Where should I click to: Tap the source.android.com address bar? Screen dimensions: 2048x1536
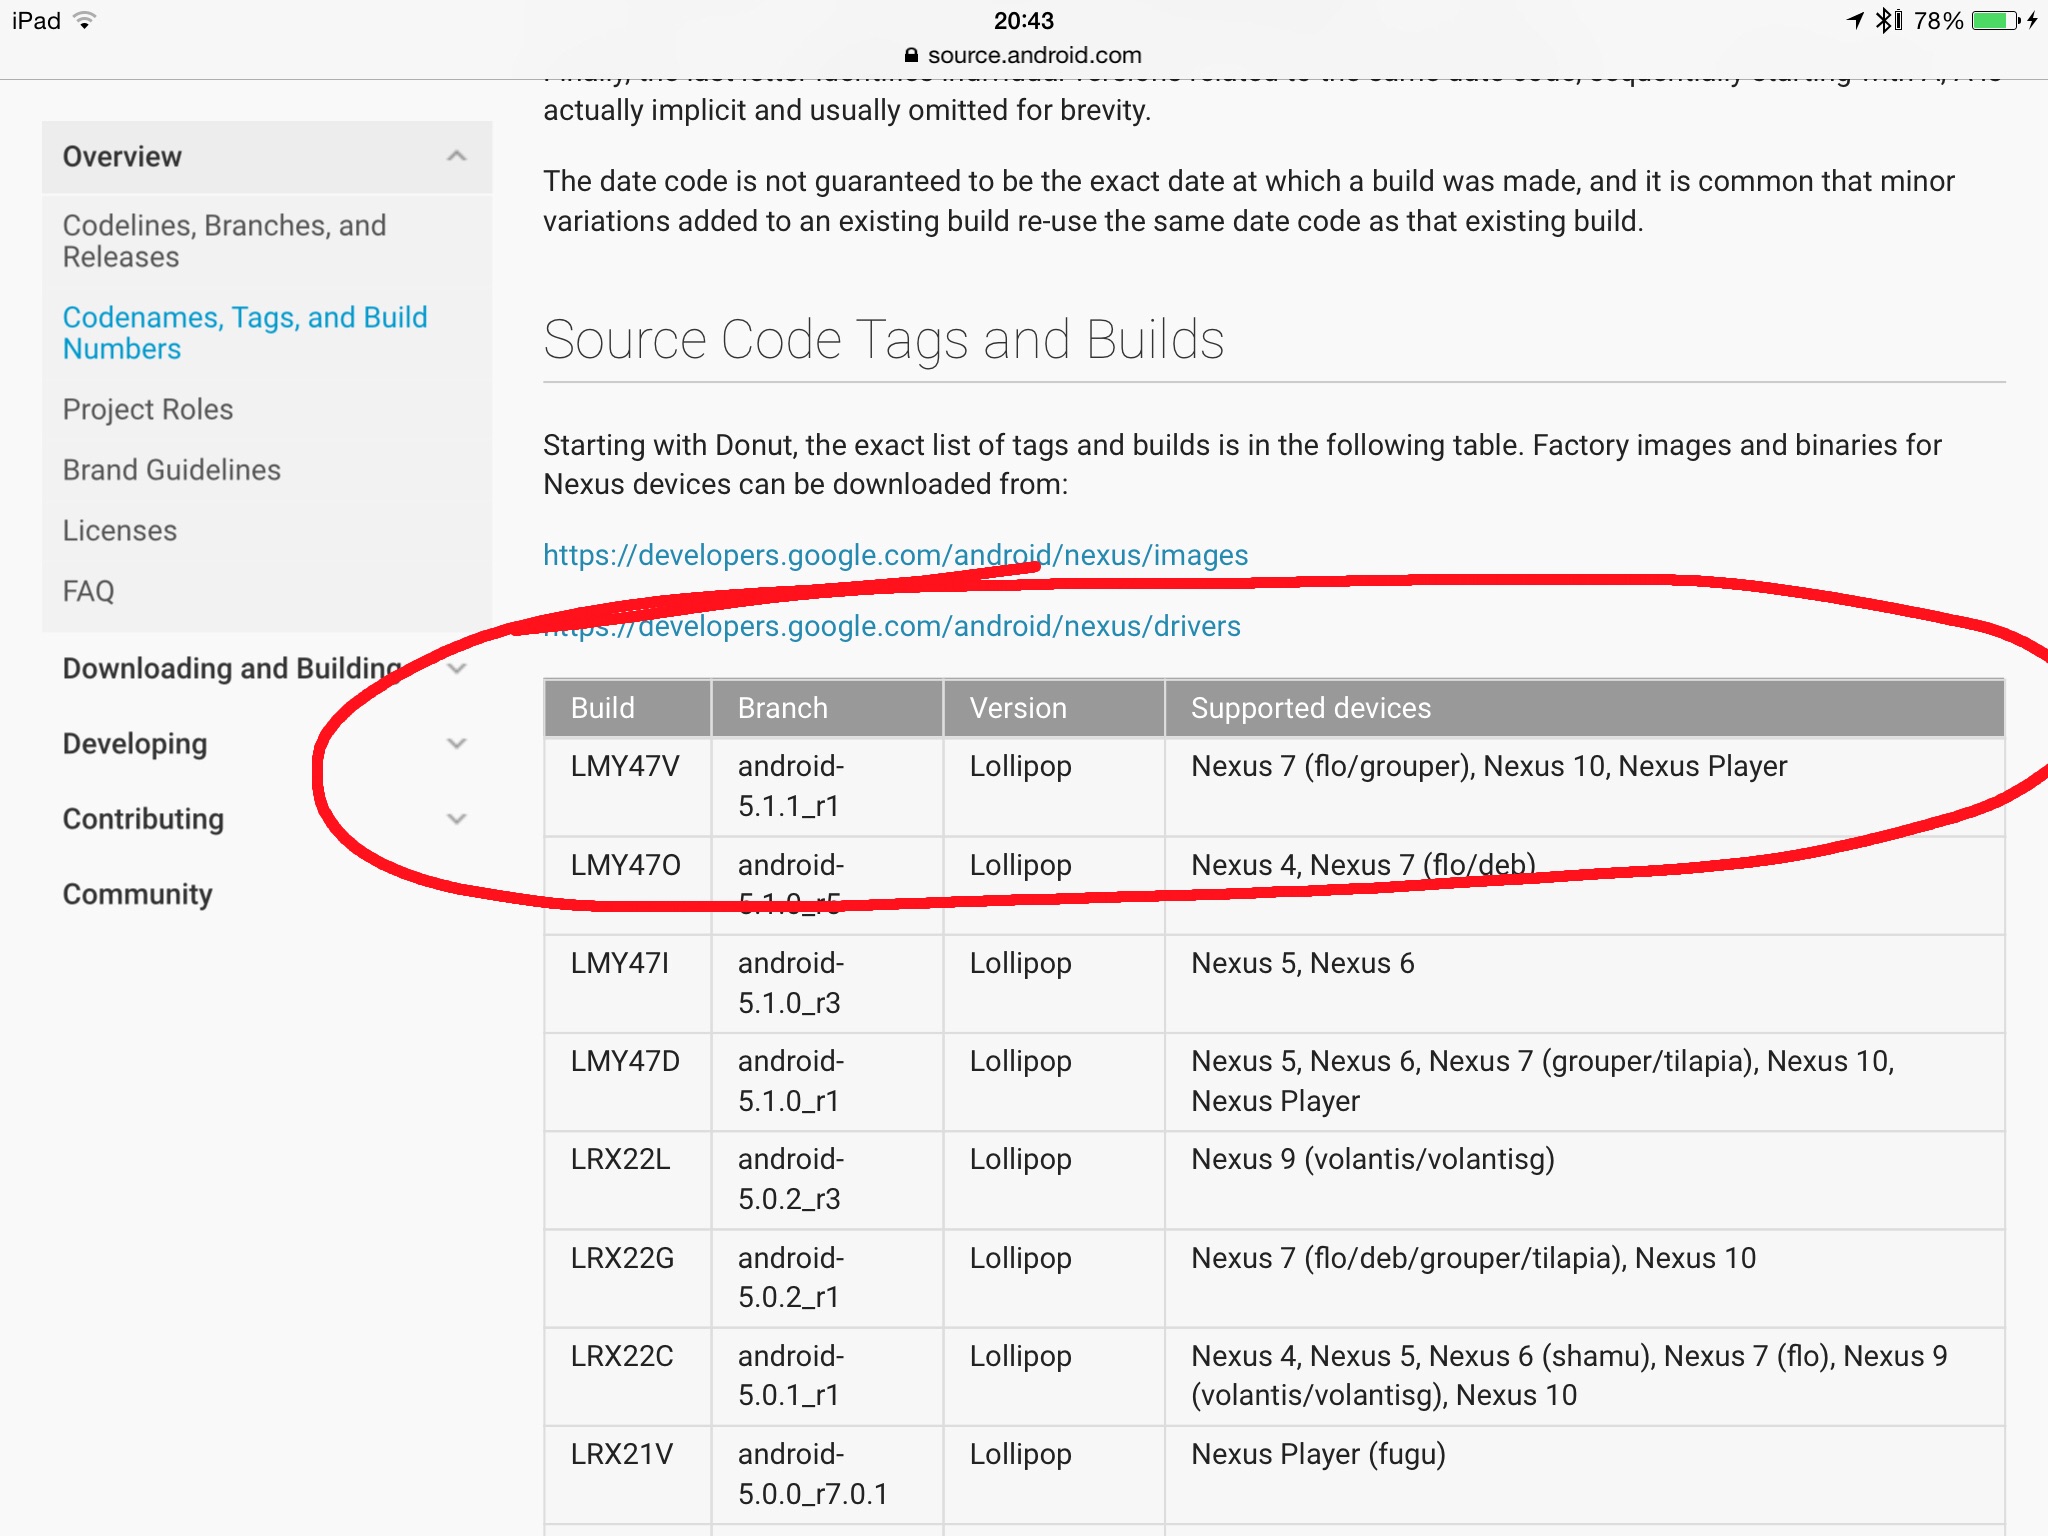tap(1034, 56)
